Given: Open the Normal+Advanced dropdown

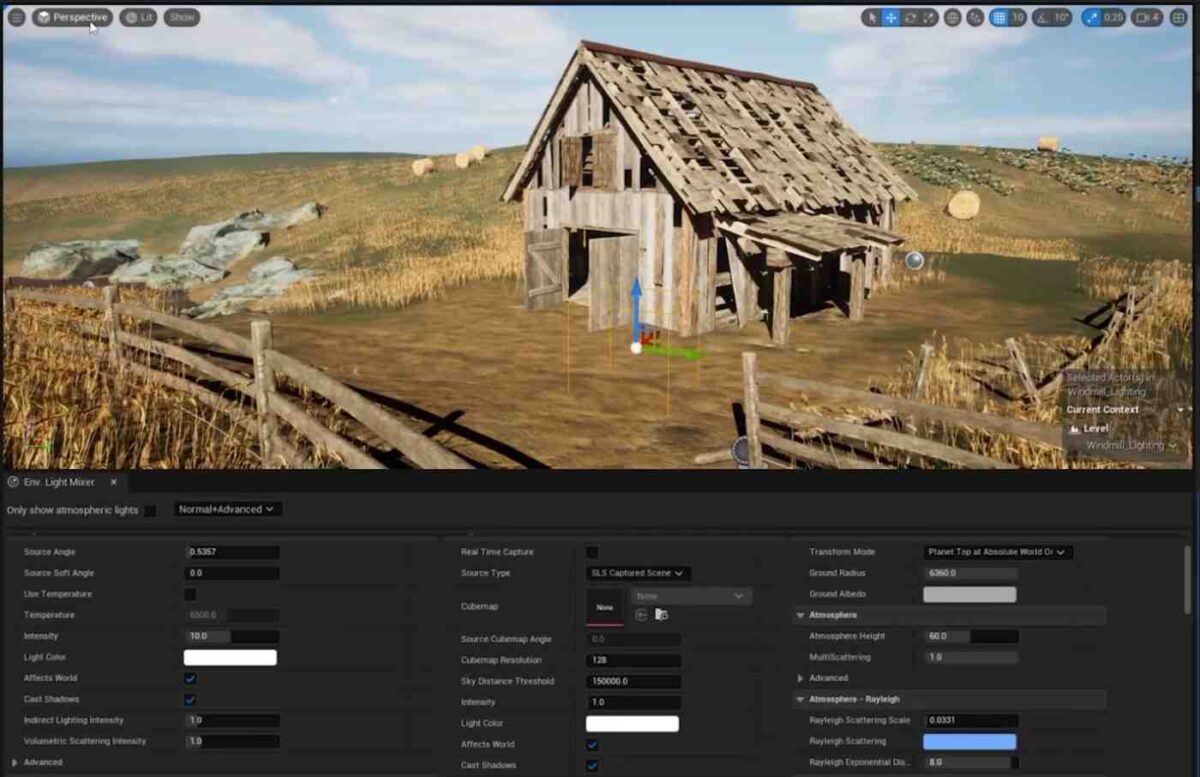Looking at the screenshot, I should click(228, 509).
